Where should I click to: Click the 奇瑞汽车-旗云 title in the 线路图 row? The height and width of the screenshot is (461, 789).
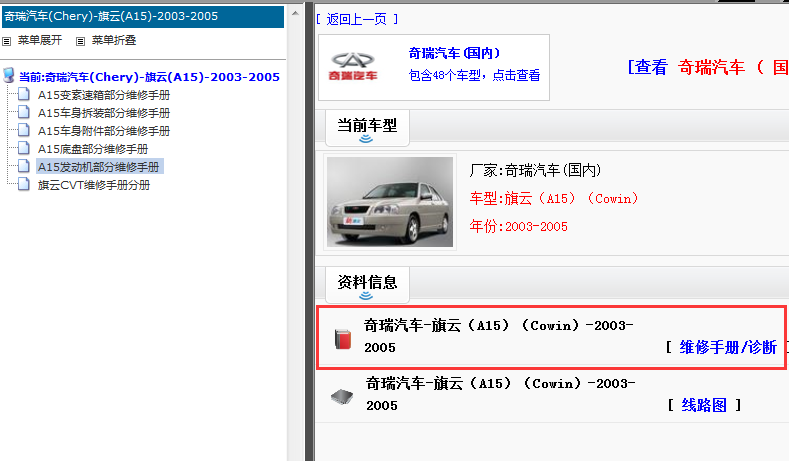coord(501,394)
